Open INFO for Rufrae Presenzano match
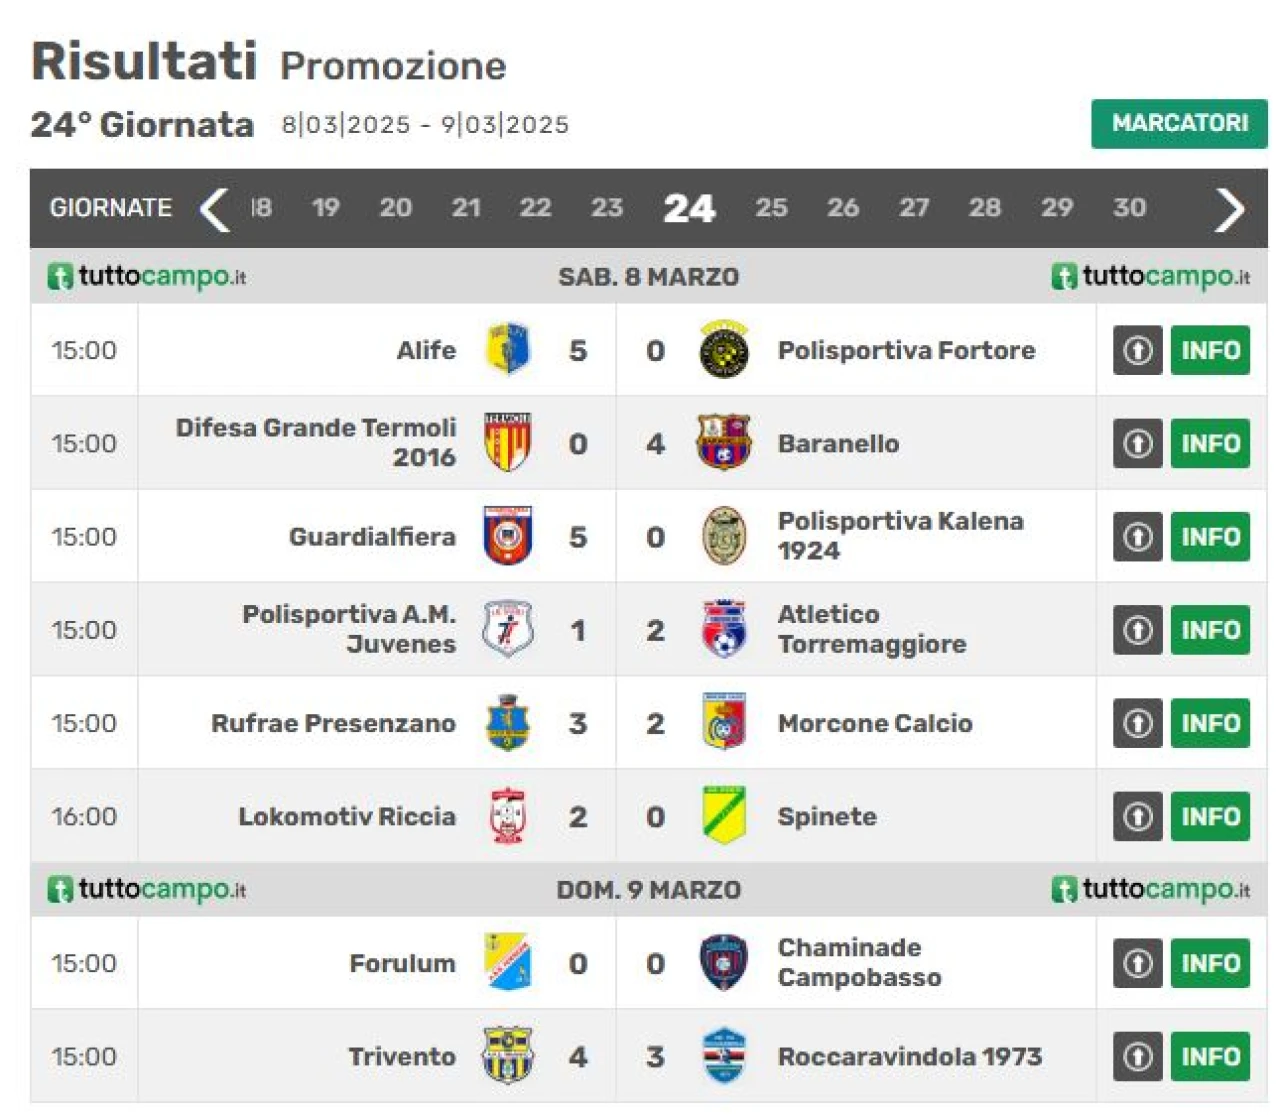The height and width of the screenshot is (1115, 1280). click(x=1210, y=723)
